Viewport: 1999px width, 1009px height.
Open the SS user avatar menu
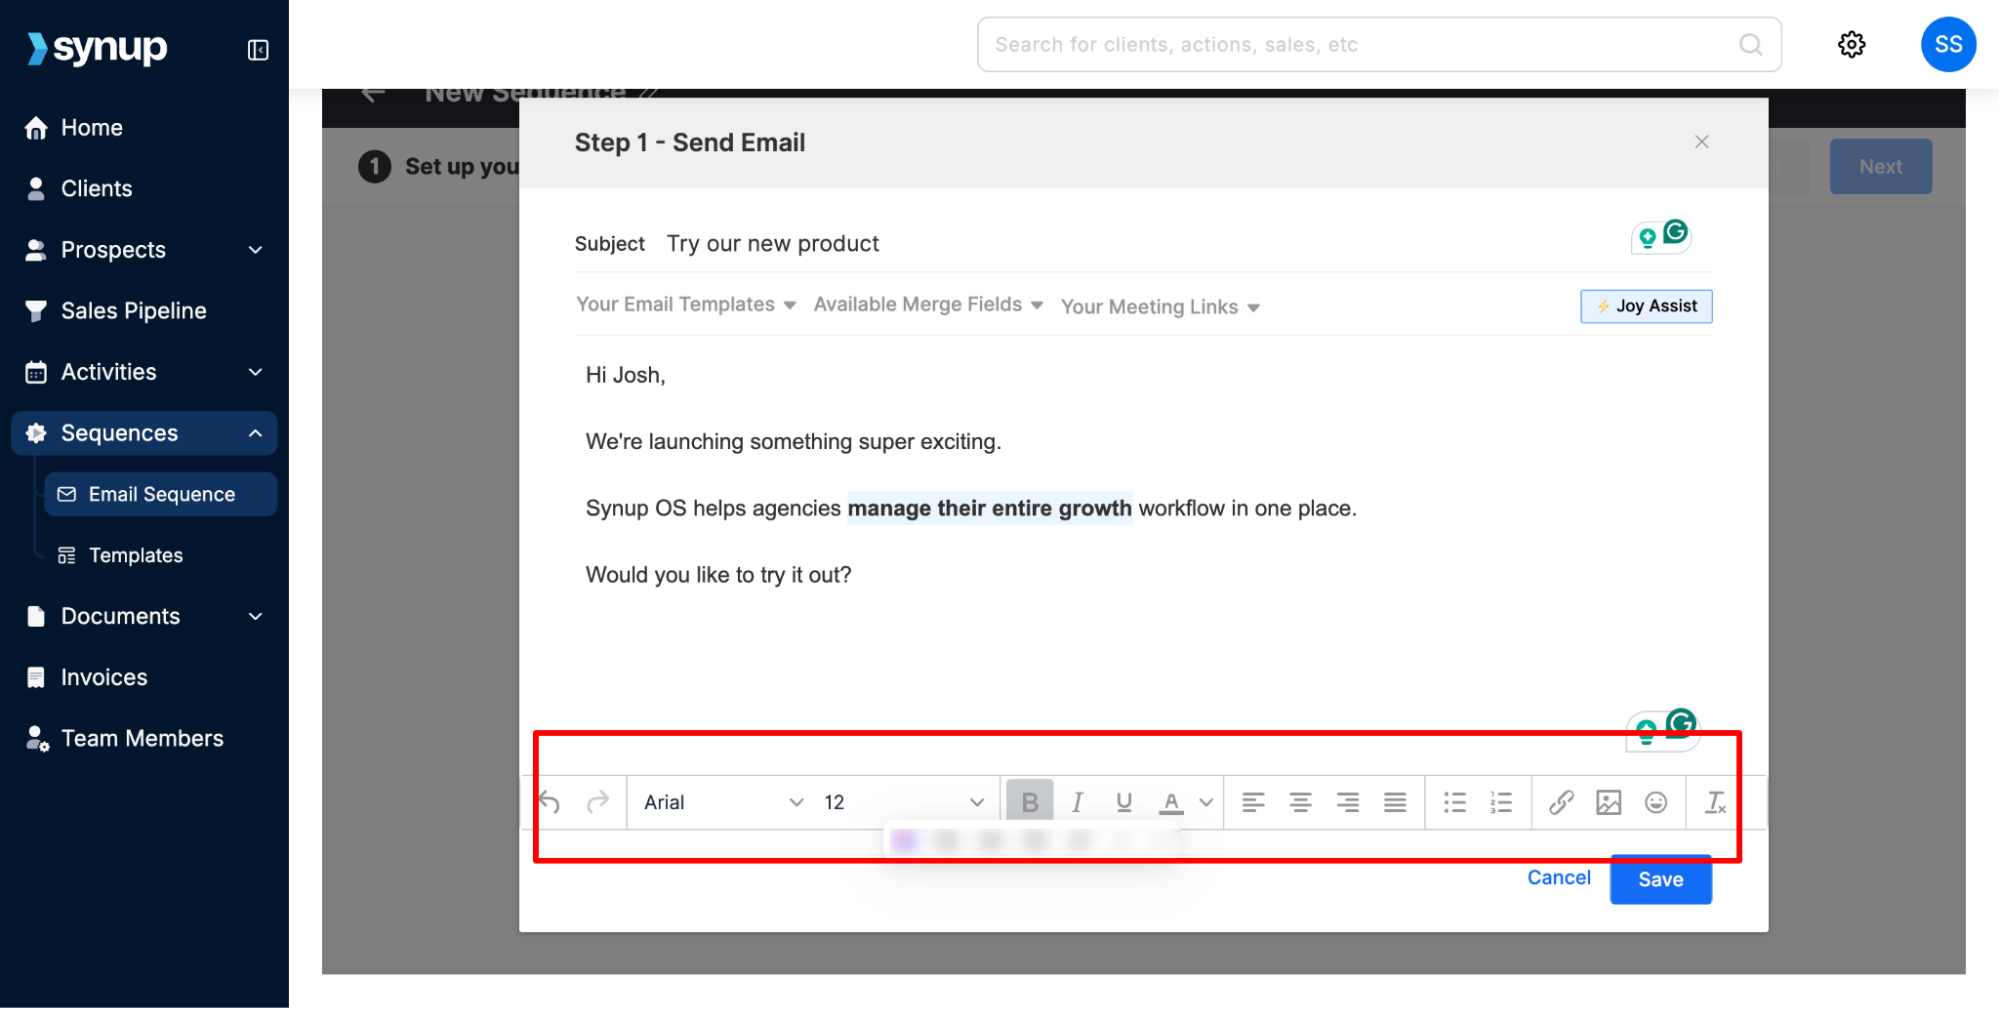(1948, 44)
